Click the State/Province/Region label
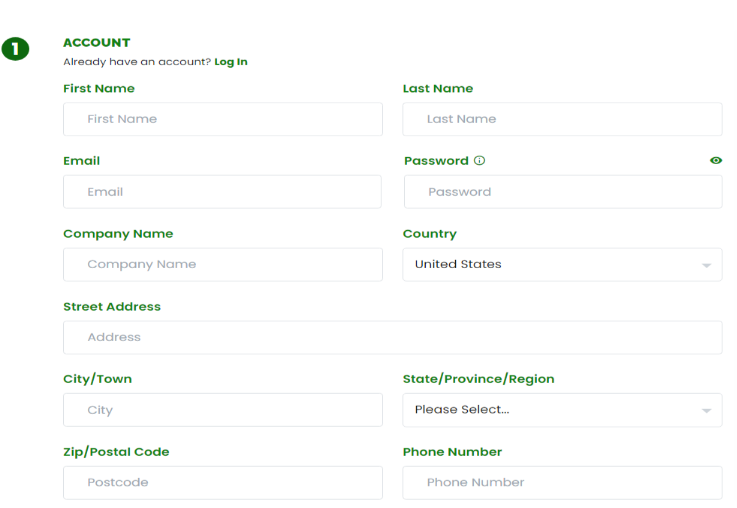 (478, 379)
